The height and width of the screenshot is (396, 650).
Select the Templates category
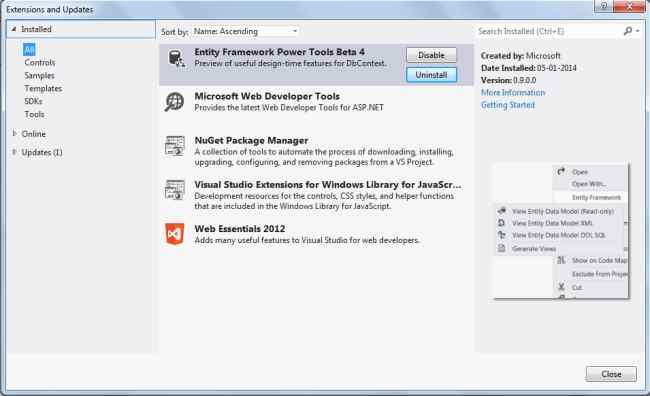(x=43, y=88)
